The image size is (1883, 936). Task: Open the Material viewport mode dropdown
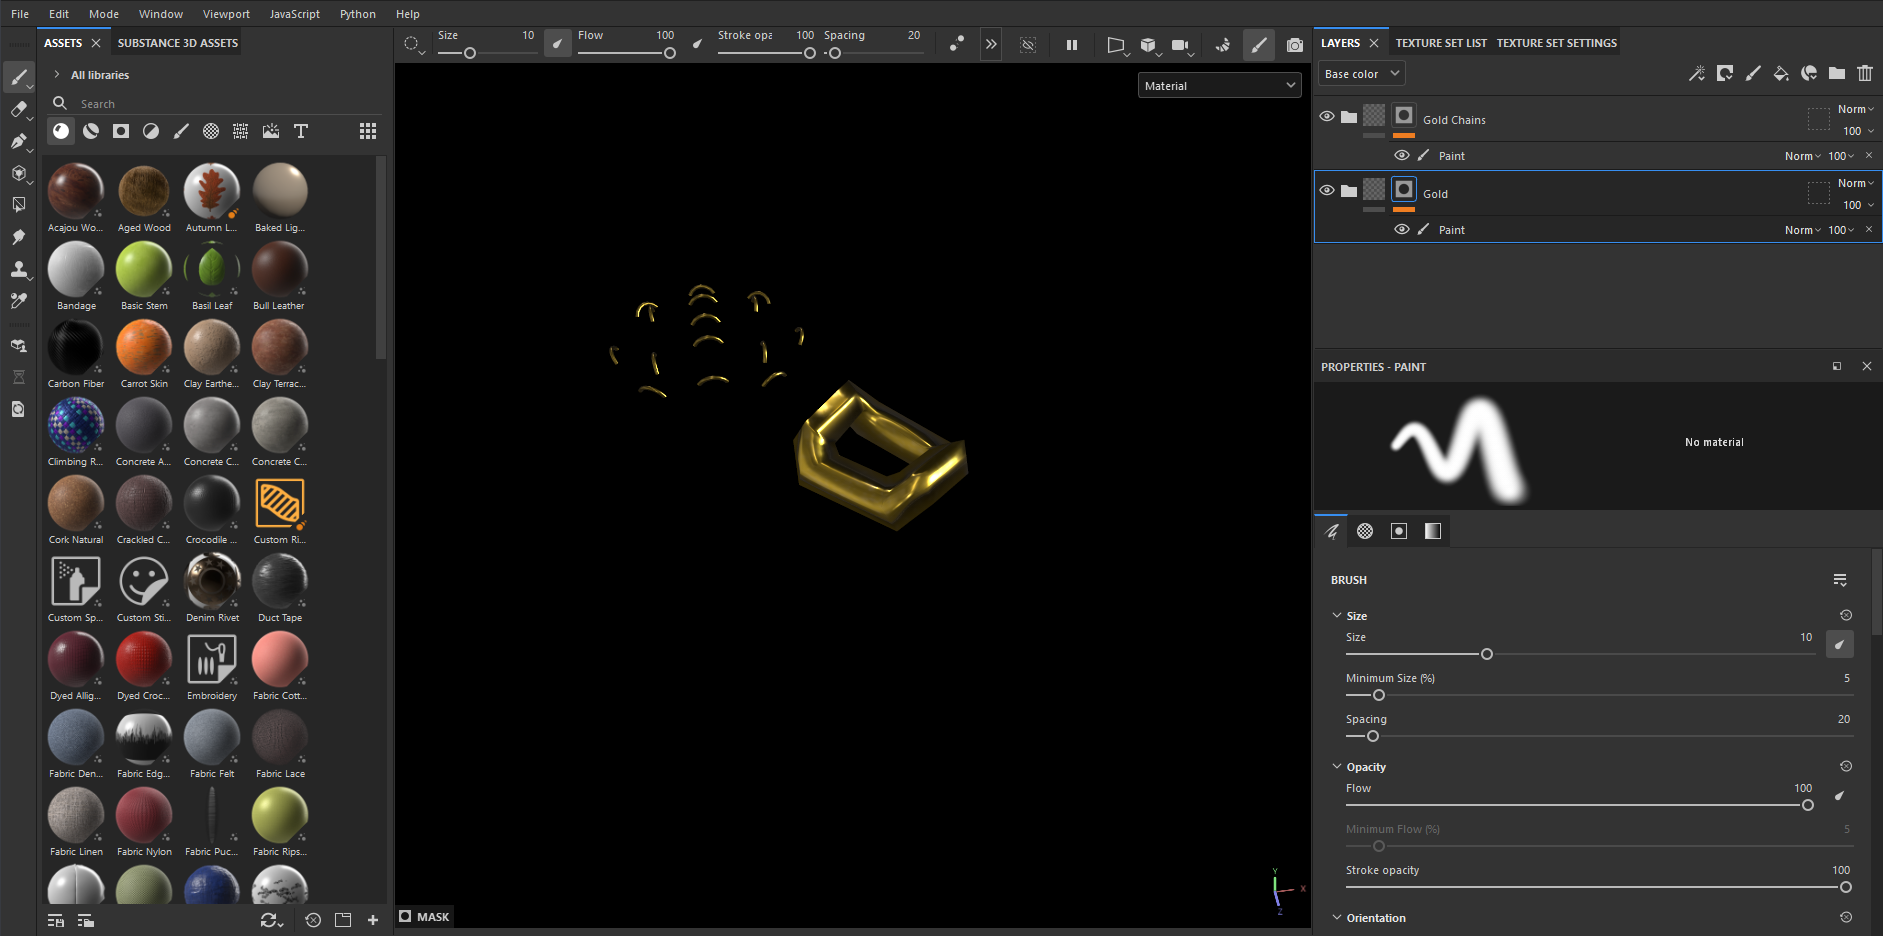pos(1220,86)
